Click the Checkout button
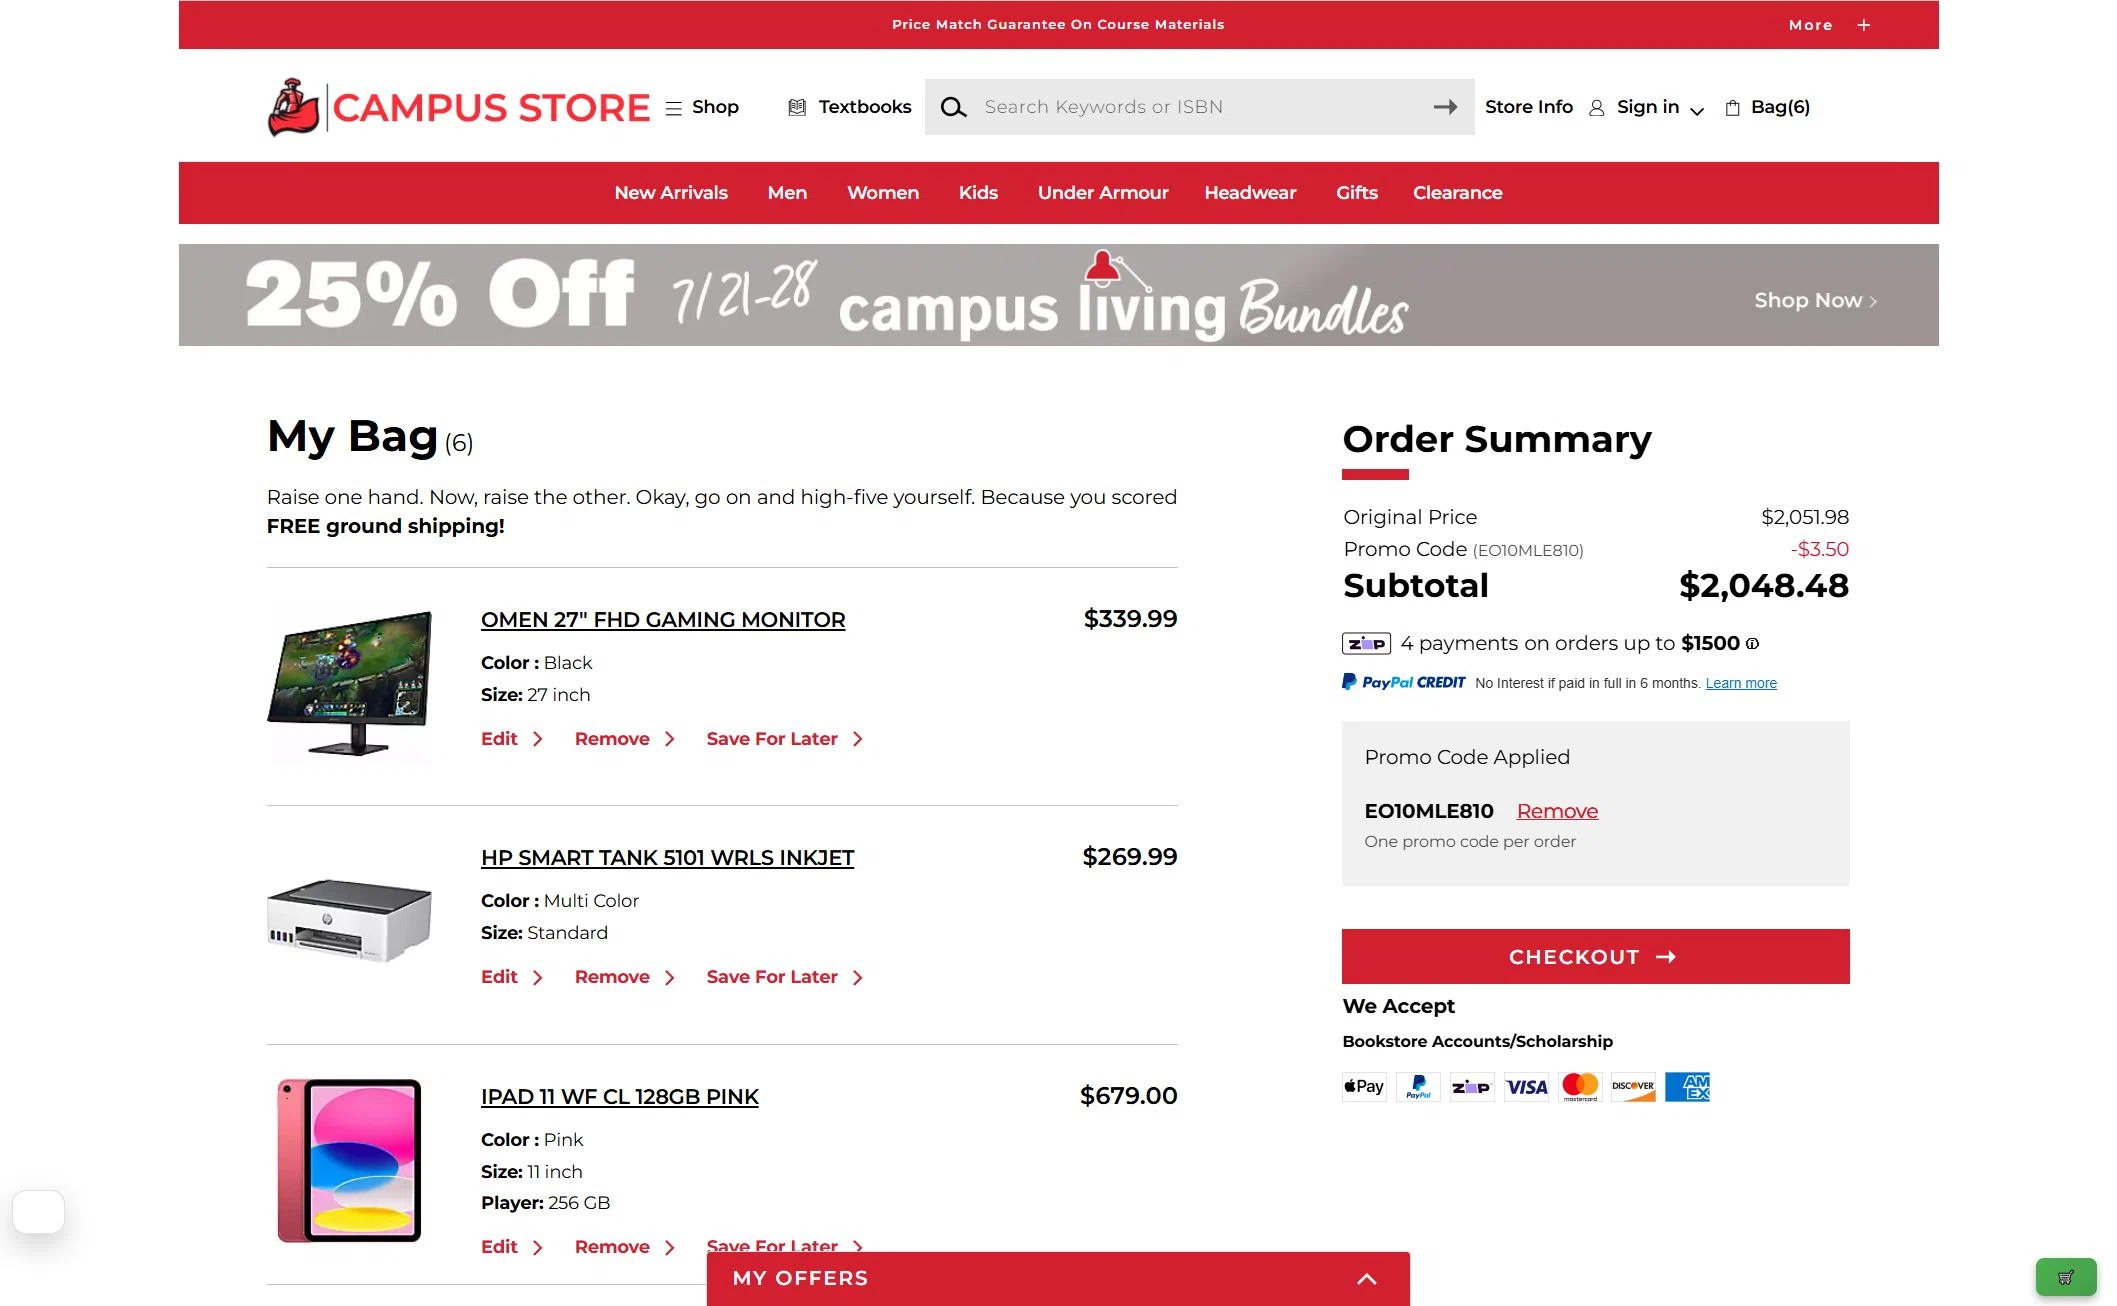Image resolution: width=2117 pixels, height=1306 pixels. tap(1595, 957)
